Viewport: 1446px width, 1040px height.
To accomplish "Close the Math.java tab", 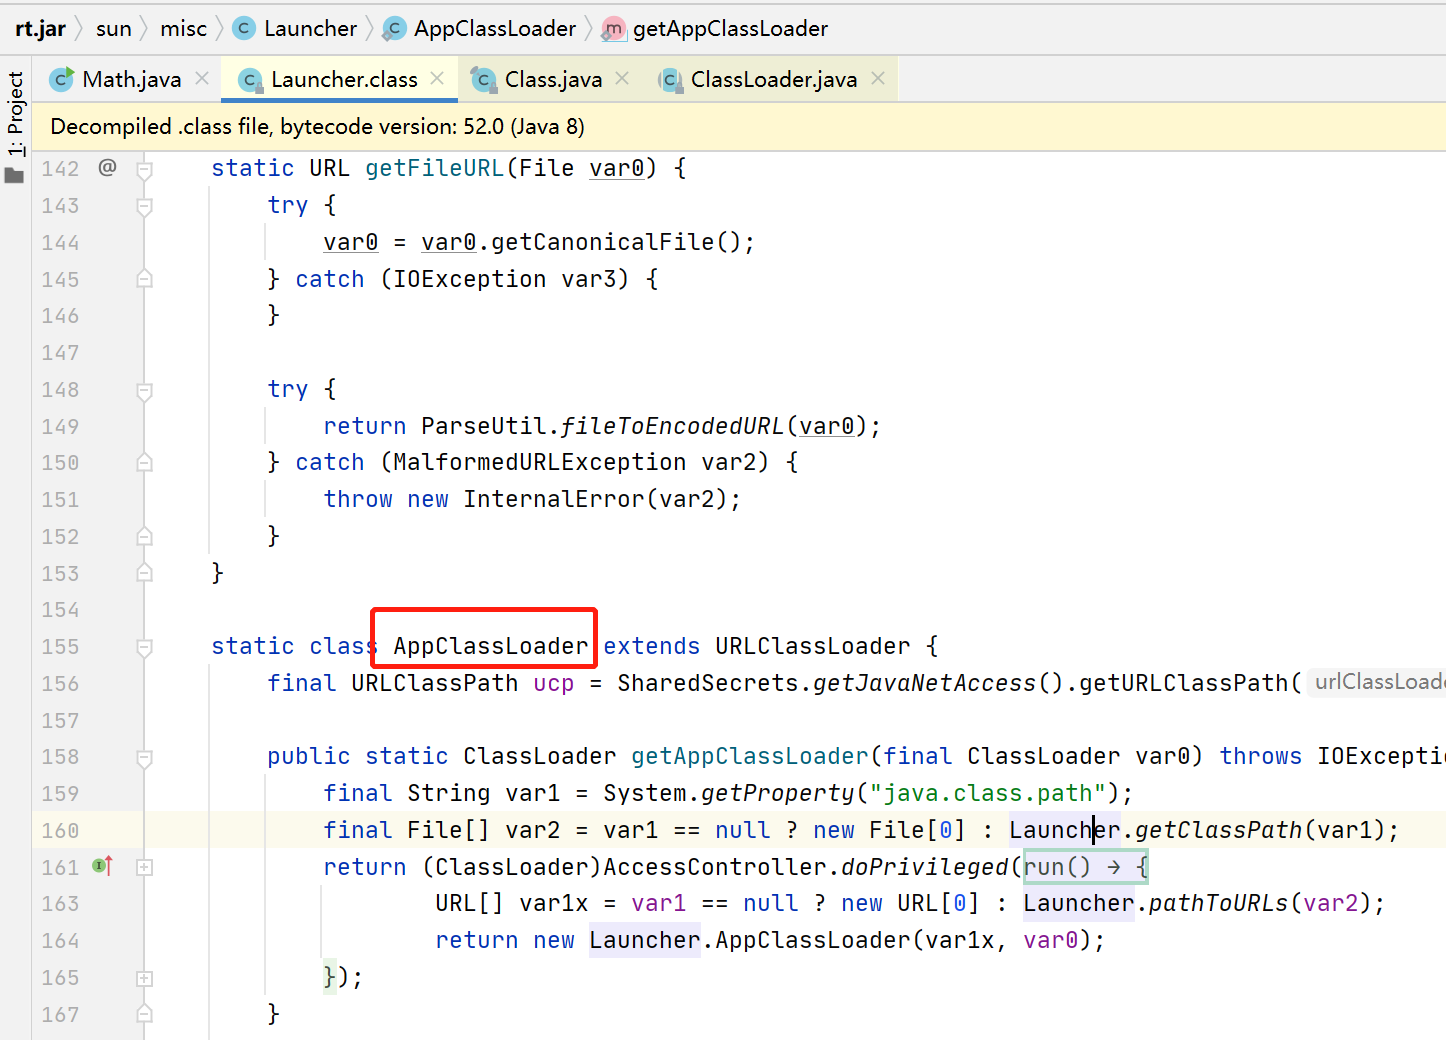I will click(x=202, y=78).
